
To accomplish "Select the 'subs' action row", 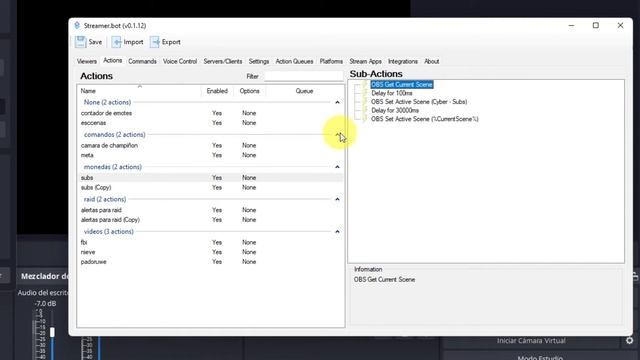I will [210, 178].
